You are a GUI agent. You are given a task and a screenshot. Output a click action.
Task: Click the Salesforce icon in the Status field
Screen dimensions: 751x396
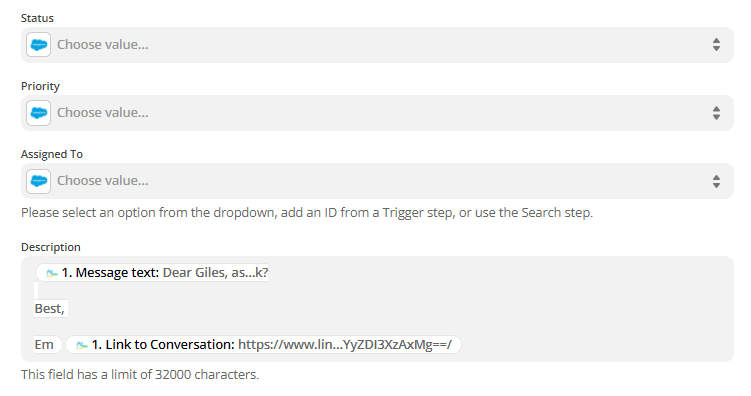[x=38, y=45]
